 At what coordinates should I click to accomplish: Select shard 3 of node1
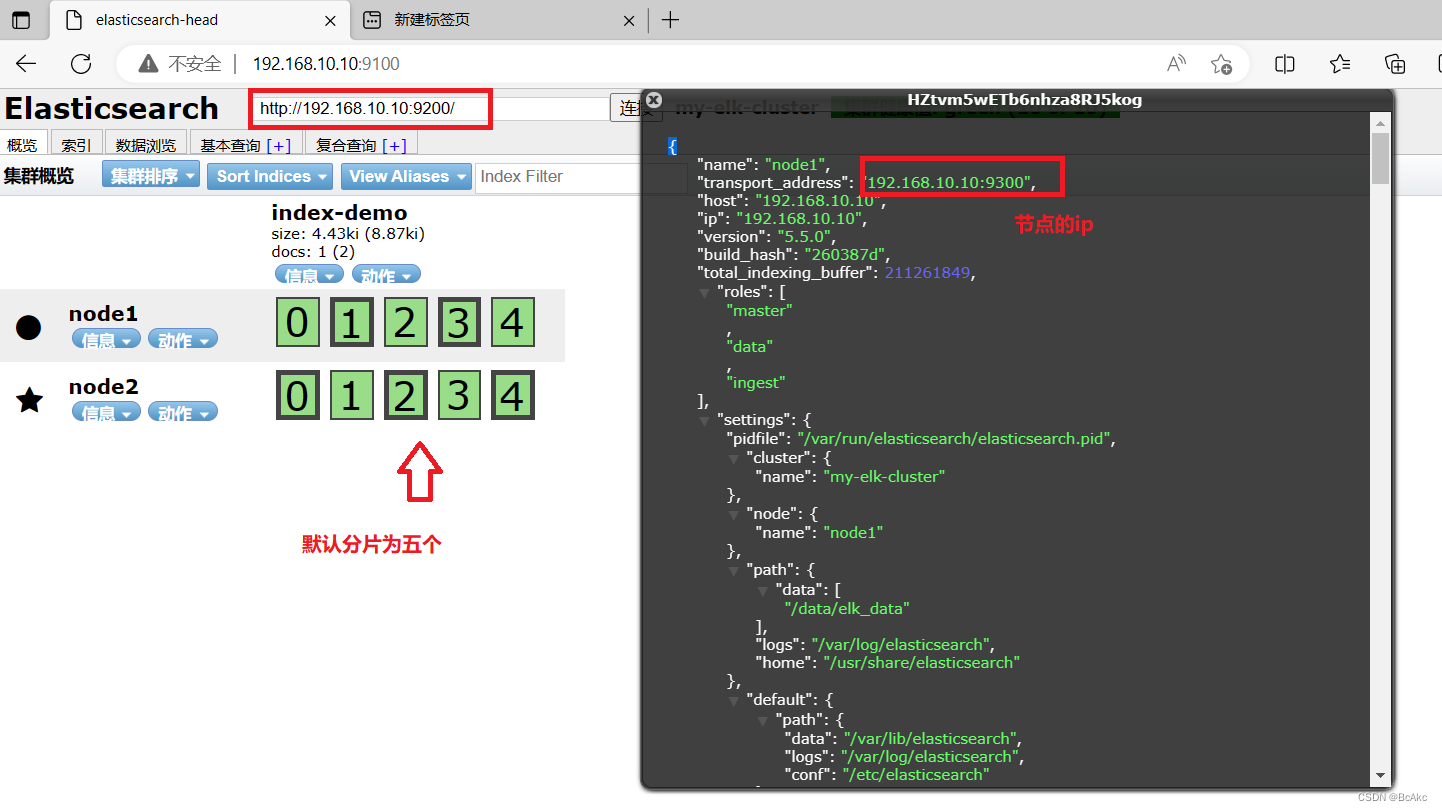[x=458, y=323]
